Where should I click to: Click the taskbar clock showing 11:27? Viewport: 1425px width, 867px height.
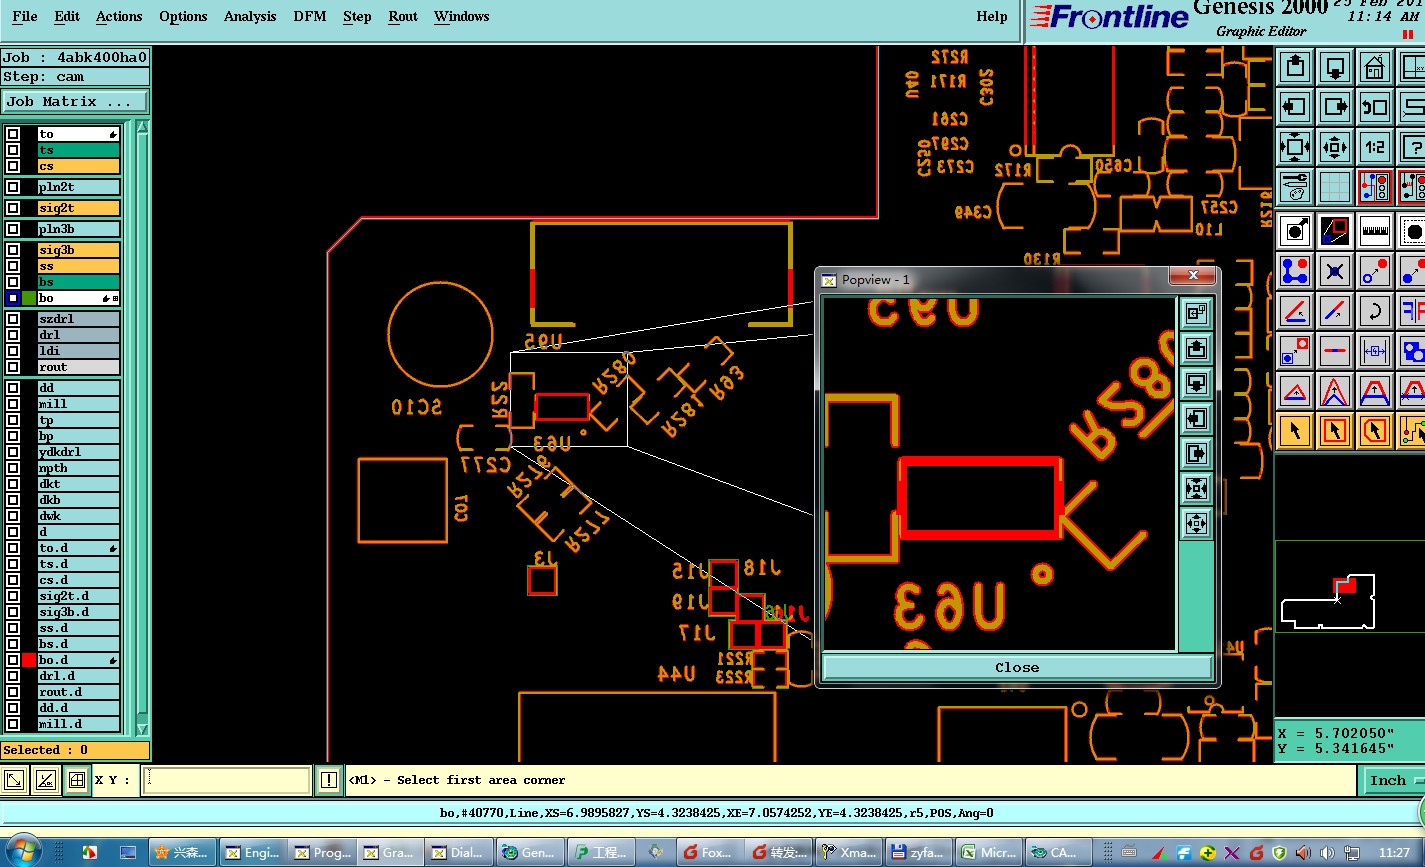[x=1394, y=852]
